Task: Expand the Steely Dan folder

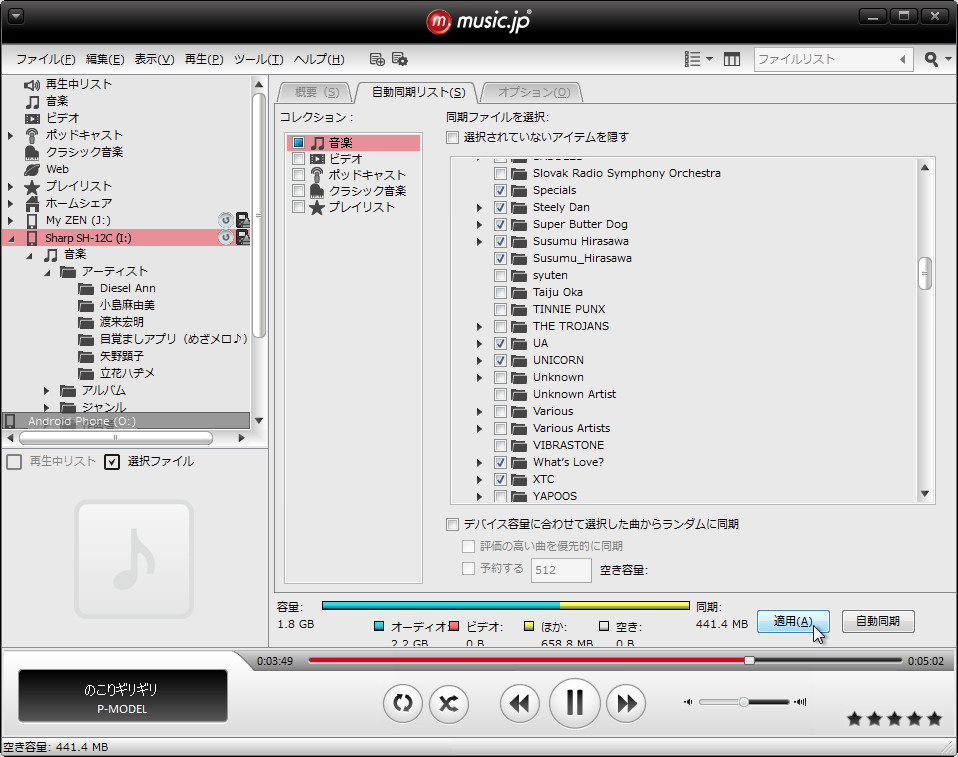Action: click(x=480, y=208)
